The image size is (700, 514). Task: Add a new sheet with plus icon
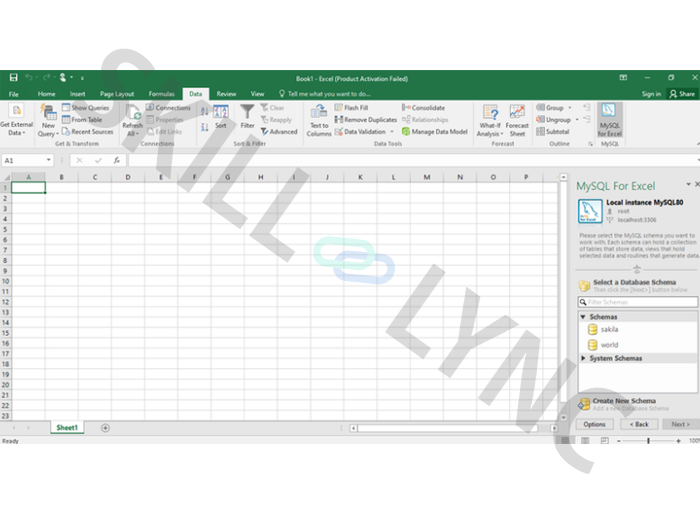click(105, 428)
